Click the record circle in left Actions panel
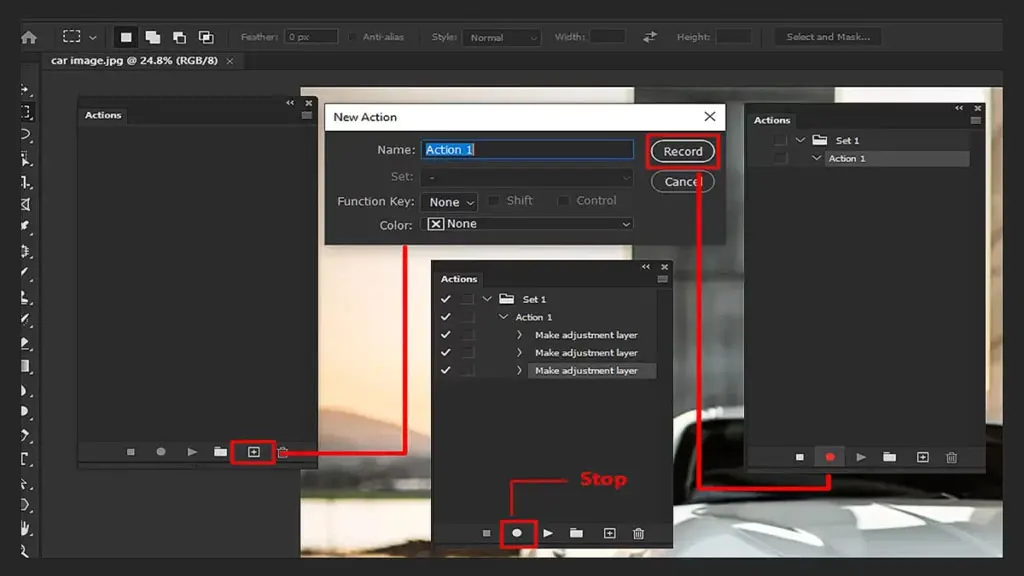1024x576 pixels. pos(161,452)
